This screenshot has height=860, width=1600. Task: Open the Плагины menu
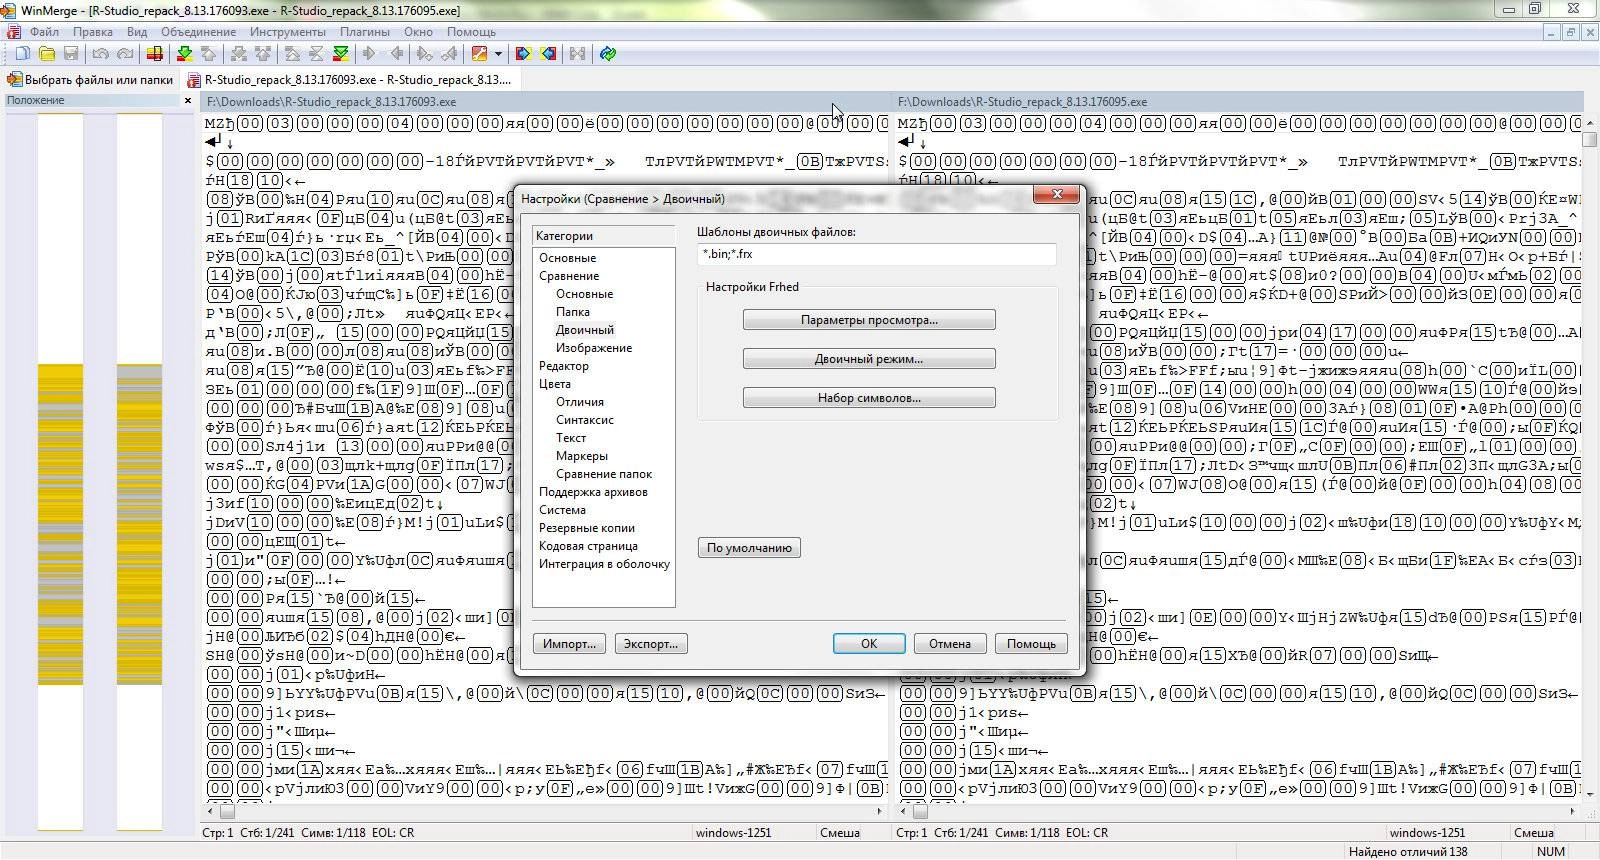(x=364, y=32)
